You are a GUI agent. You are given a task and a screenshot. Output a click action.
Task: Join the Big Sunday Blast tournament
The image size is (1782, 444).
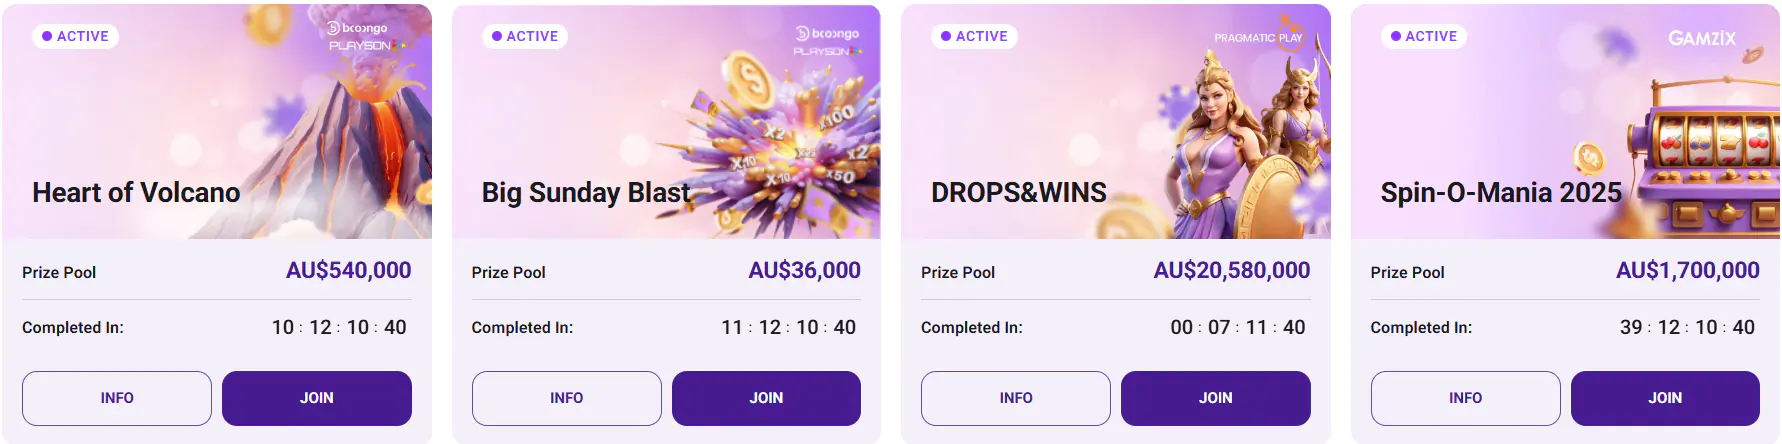tap(766, 398)
